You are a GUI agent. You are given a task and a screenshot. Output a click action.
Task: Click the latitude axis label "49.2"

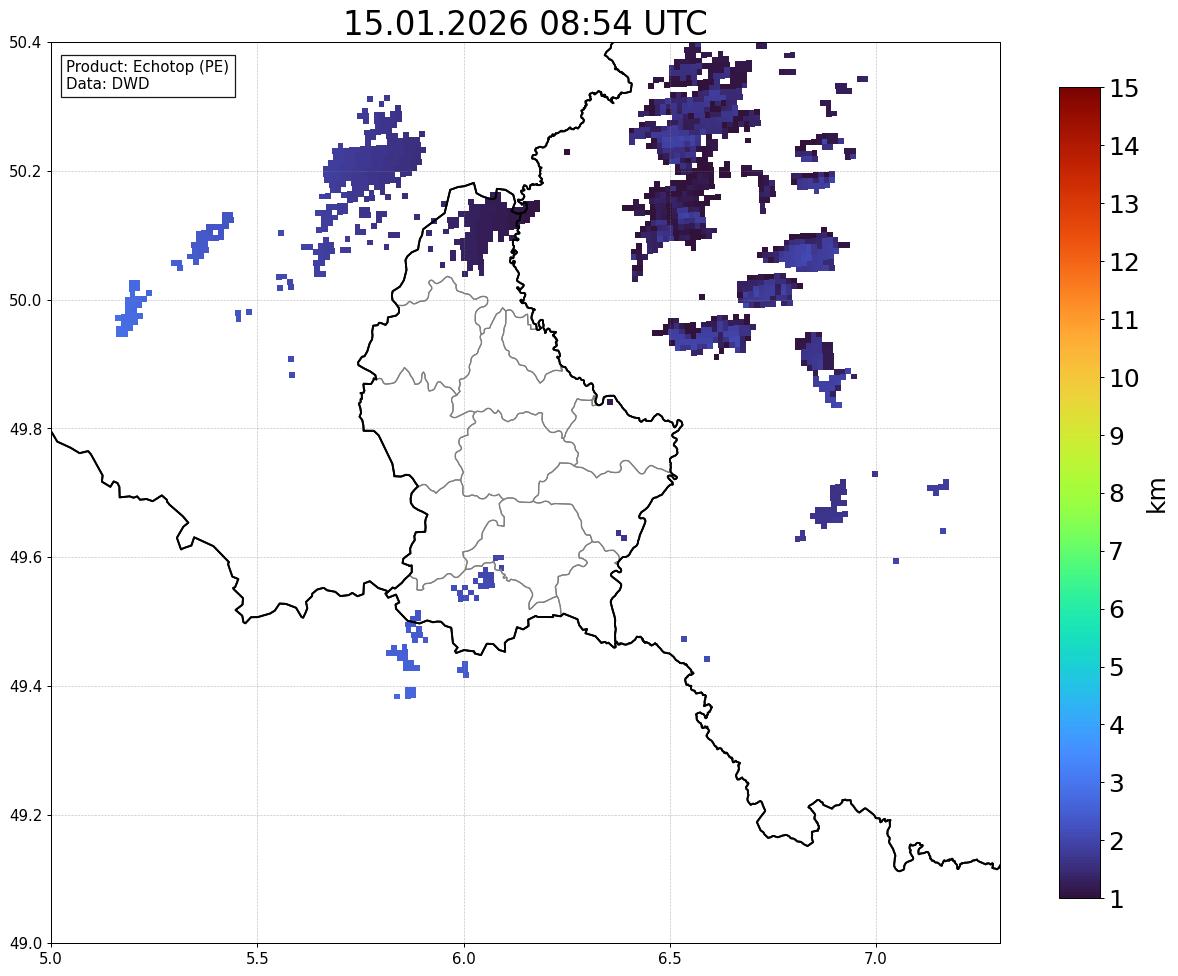pyautogui.click(x=26, y=815)
